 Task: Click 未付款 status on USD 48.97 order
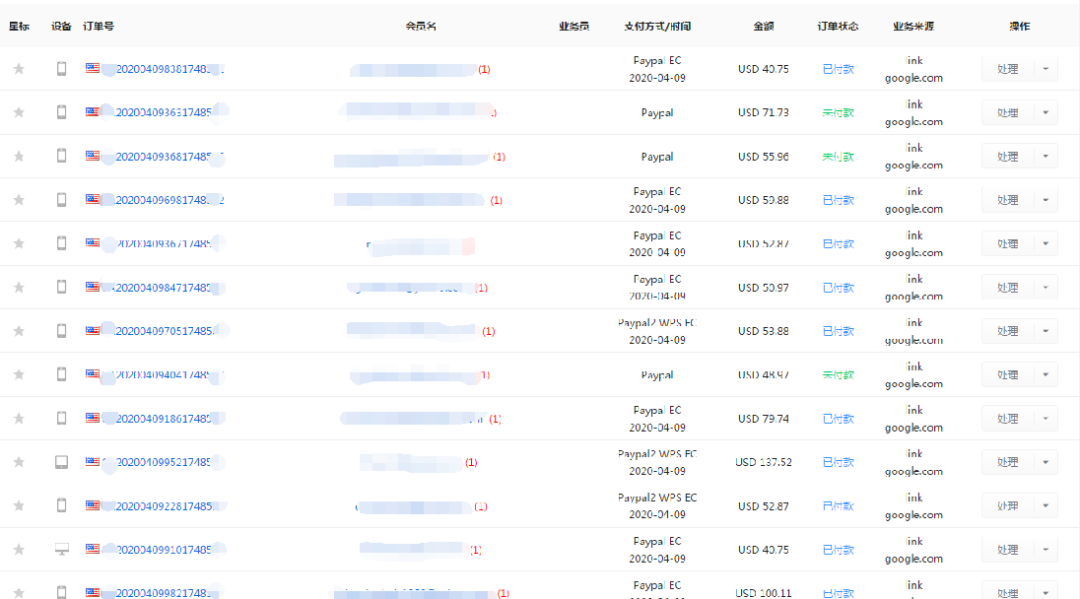pos(838,375)
